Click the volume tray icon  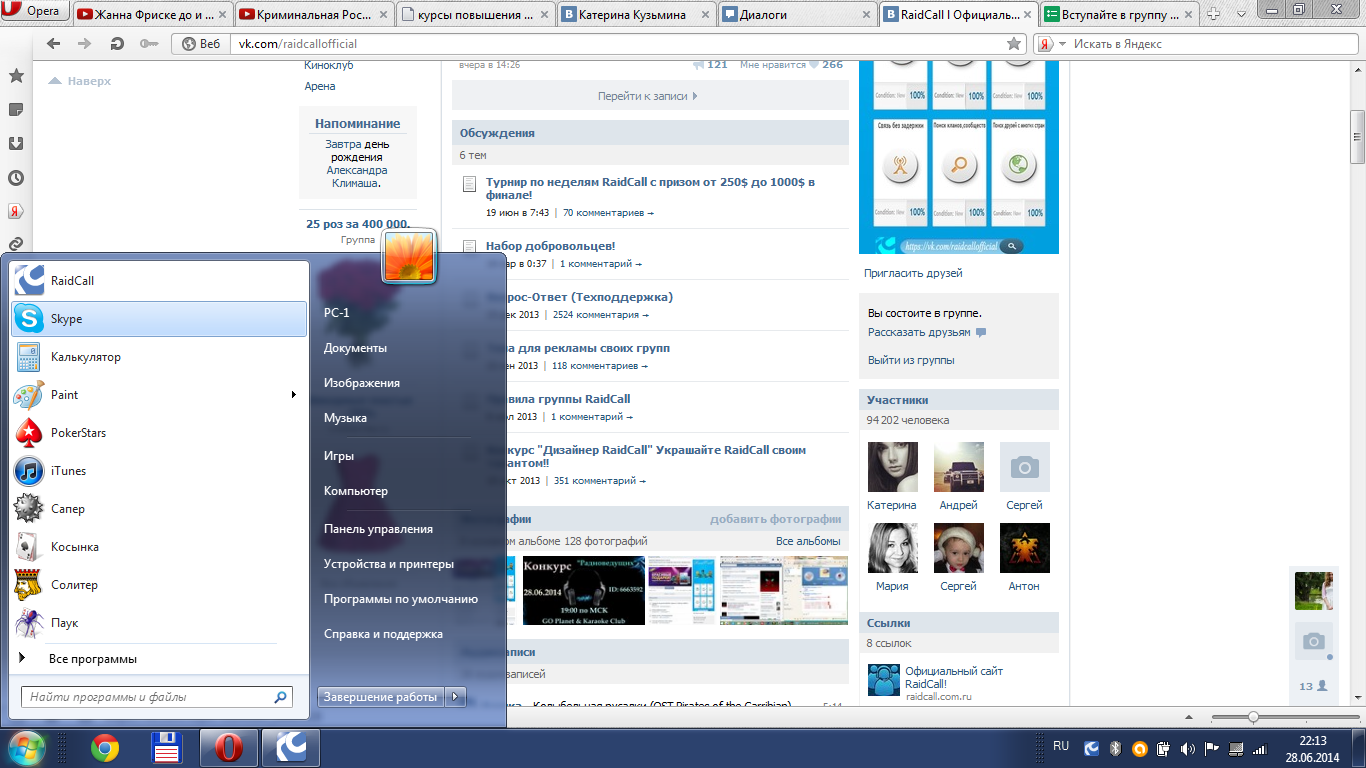tap(1187, 748)
